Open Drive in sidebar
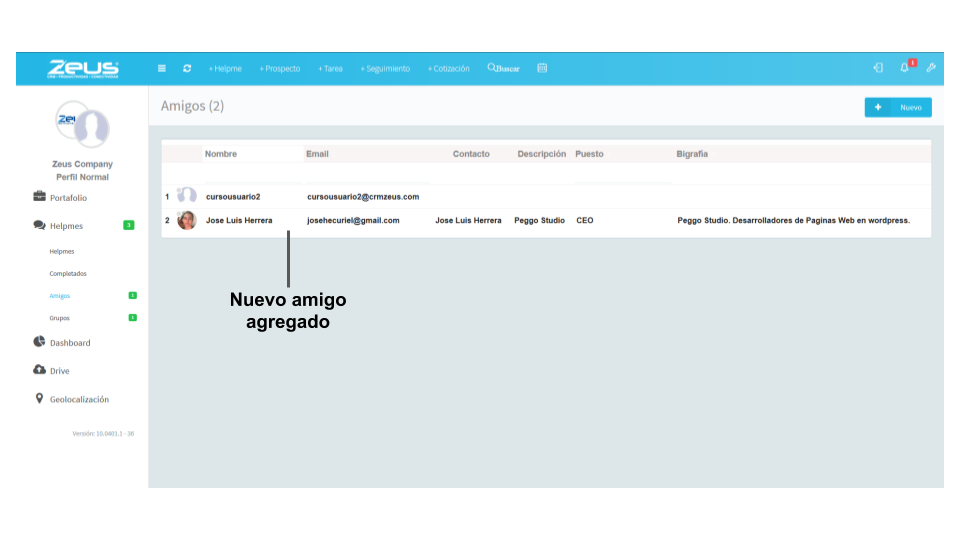Image resolution: width=960 pixels, height=540 pixels. tap(59, 371)
